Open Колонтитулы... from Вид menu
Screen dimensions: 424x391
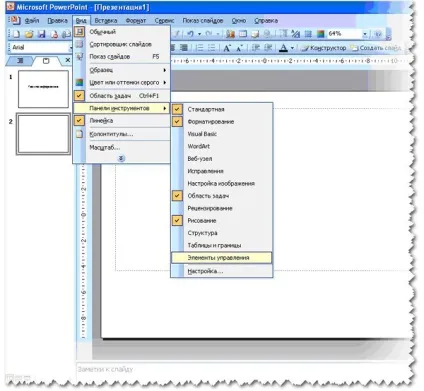click(x=121, y=134)
